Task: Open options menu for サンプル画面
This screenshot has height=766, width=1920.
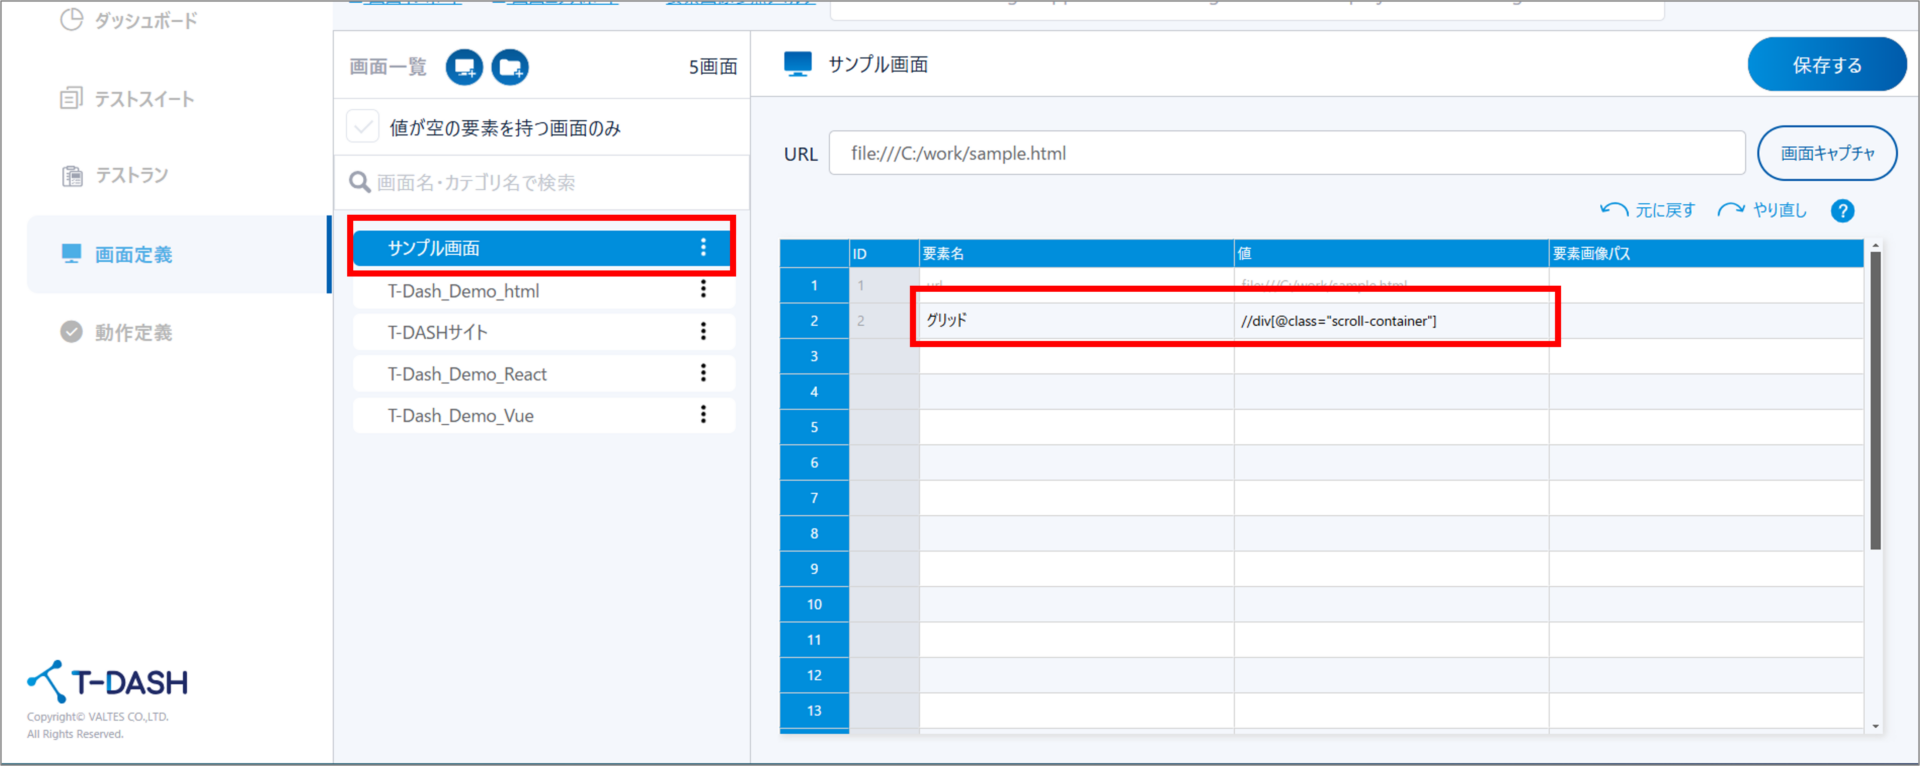Action: 703,247
